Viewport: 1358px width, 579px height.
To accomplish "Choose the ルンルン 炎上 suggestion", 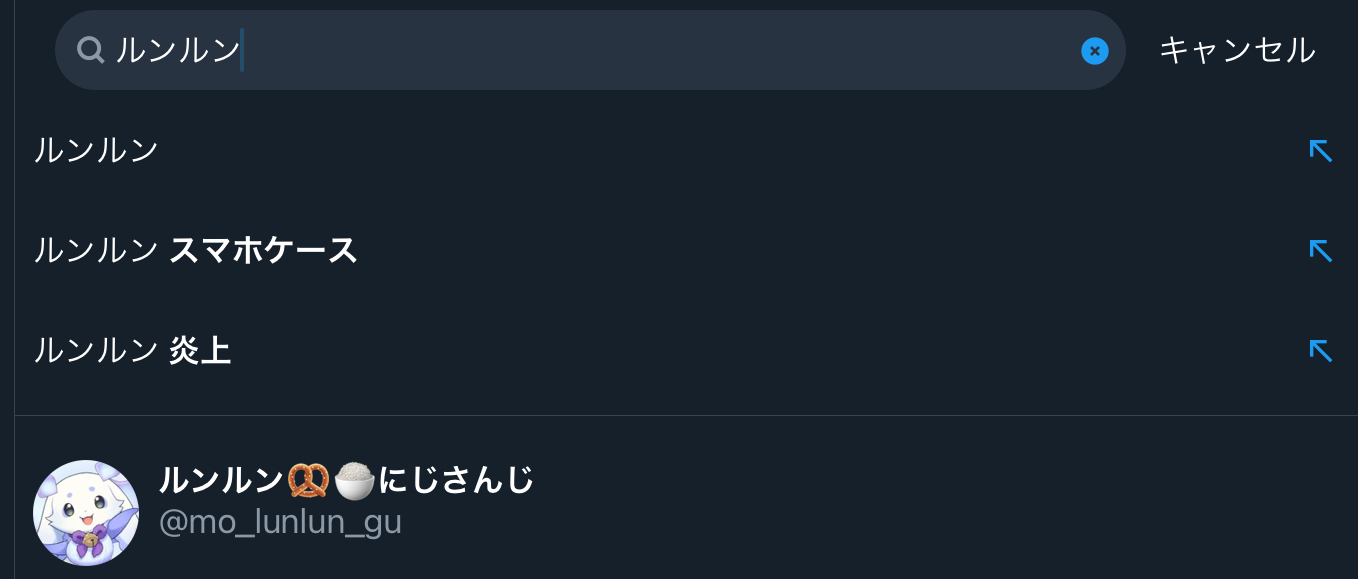I will point(132,351).
